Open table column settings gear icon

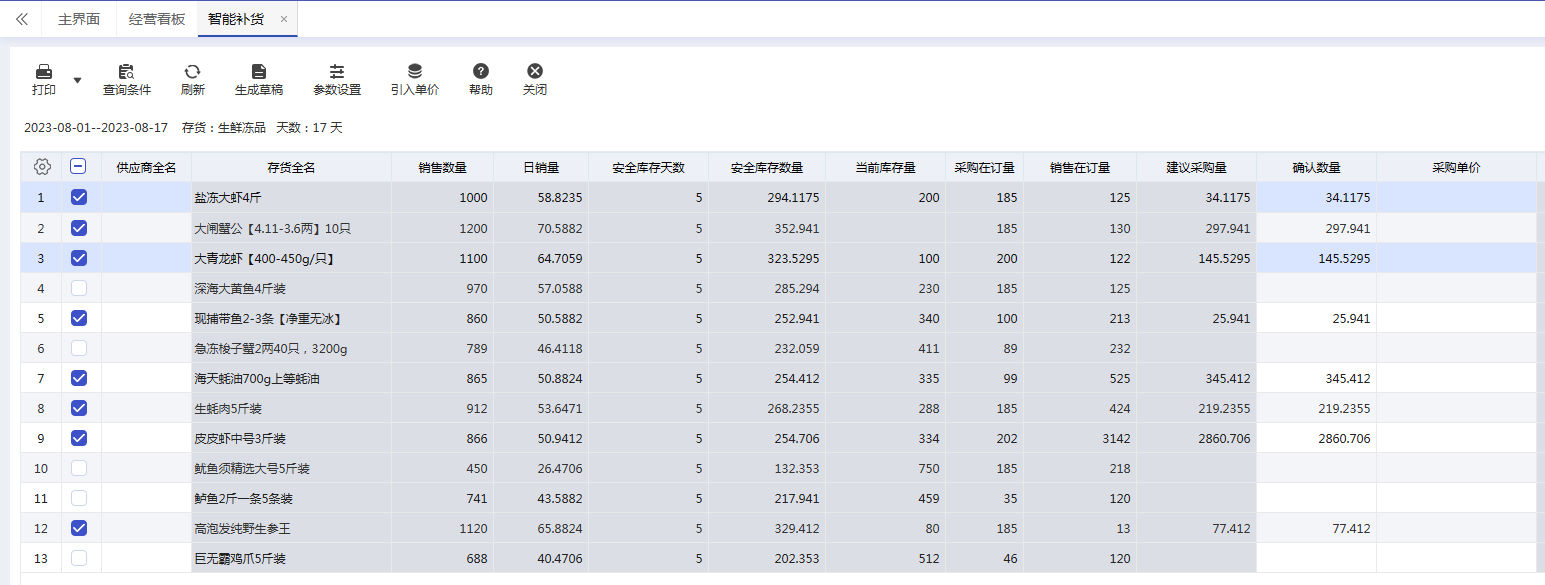pyautogui.click(x=42, y=167)
